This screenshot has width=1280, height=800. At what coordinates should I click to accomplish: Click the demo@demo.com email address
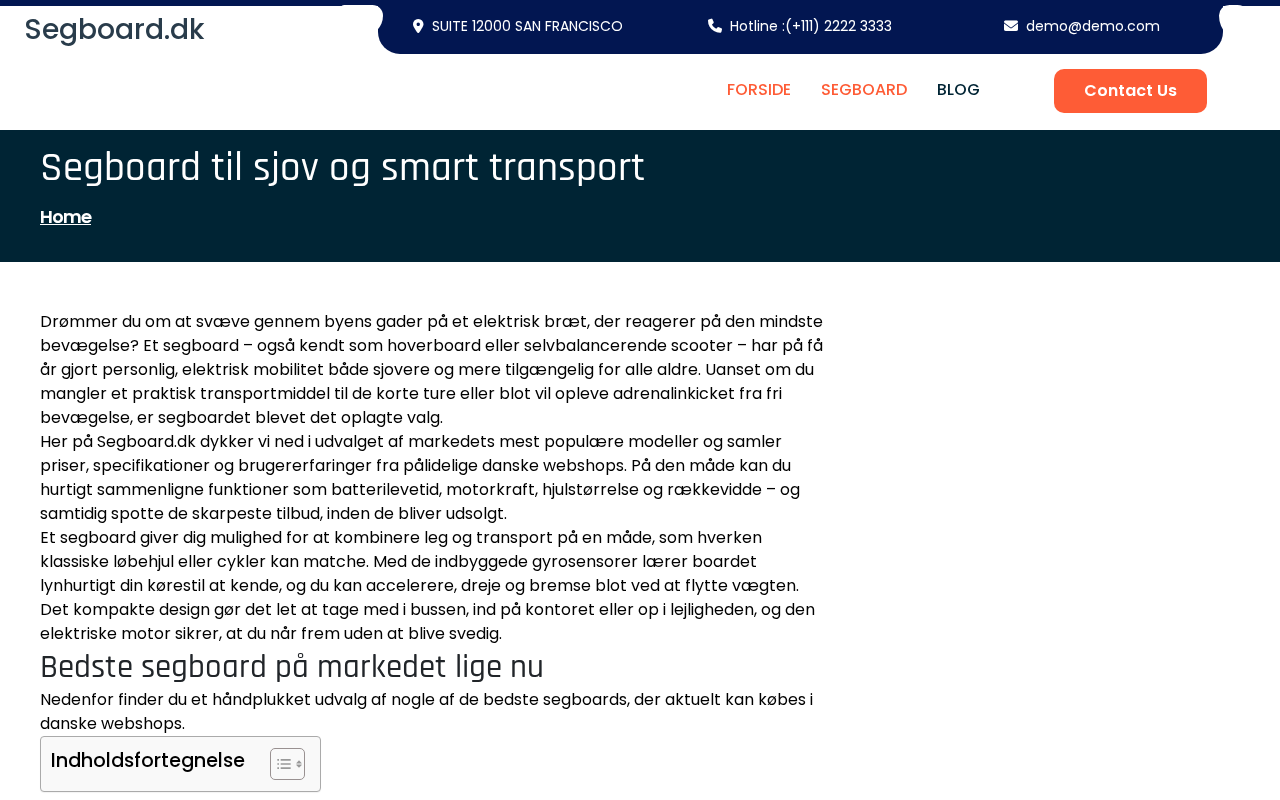[x=1092, y=26]
